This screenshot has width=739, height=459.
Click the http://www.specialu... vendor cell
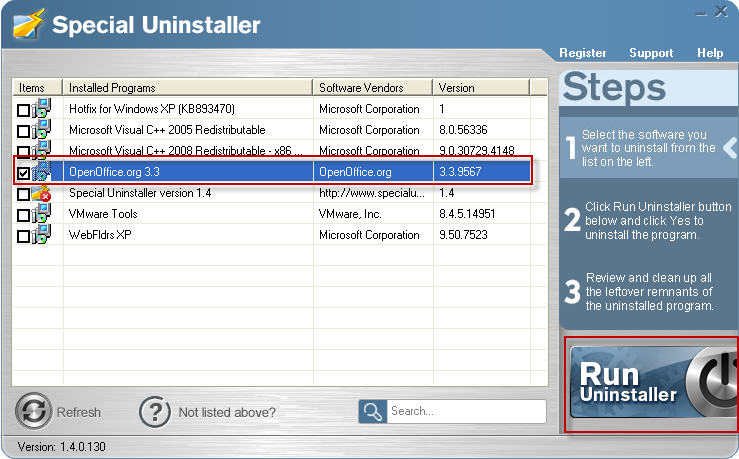372,193
